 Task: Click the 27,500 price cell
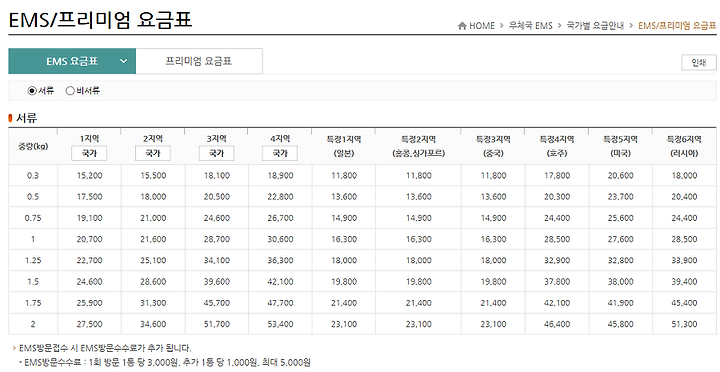point(89,324)
